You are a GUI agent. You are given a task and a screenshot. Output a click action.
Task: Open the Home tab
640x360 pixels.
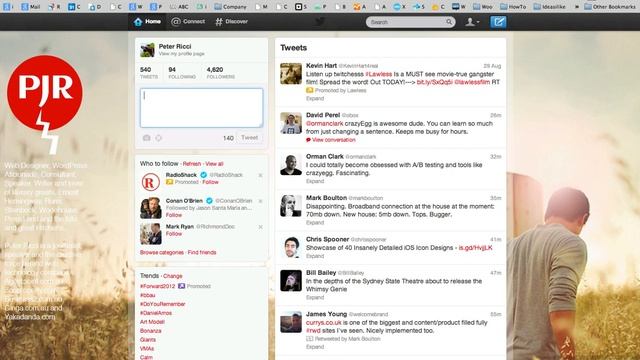pos(147,22)
